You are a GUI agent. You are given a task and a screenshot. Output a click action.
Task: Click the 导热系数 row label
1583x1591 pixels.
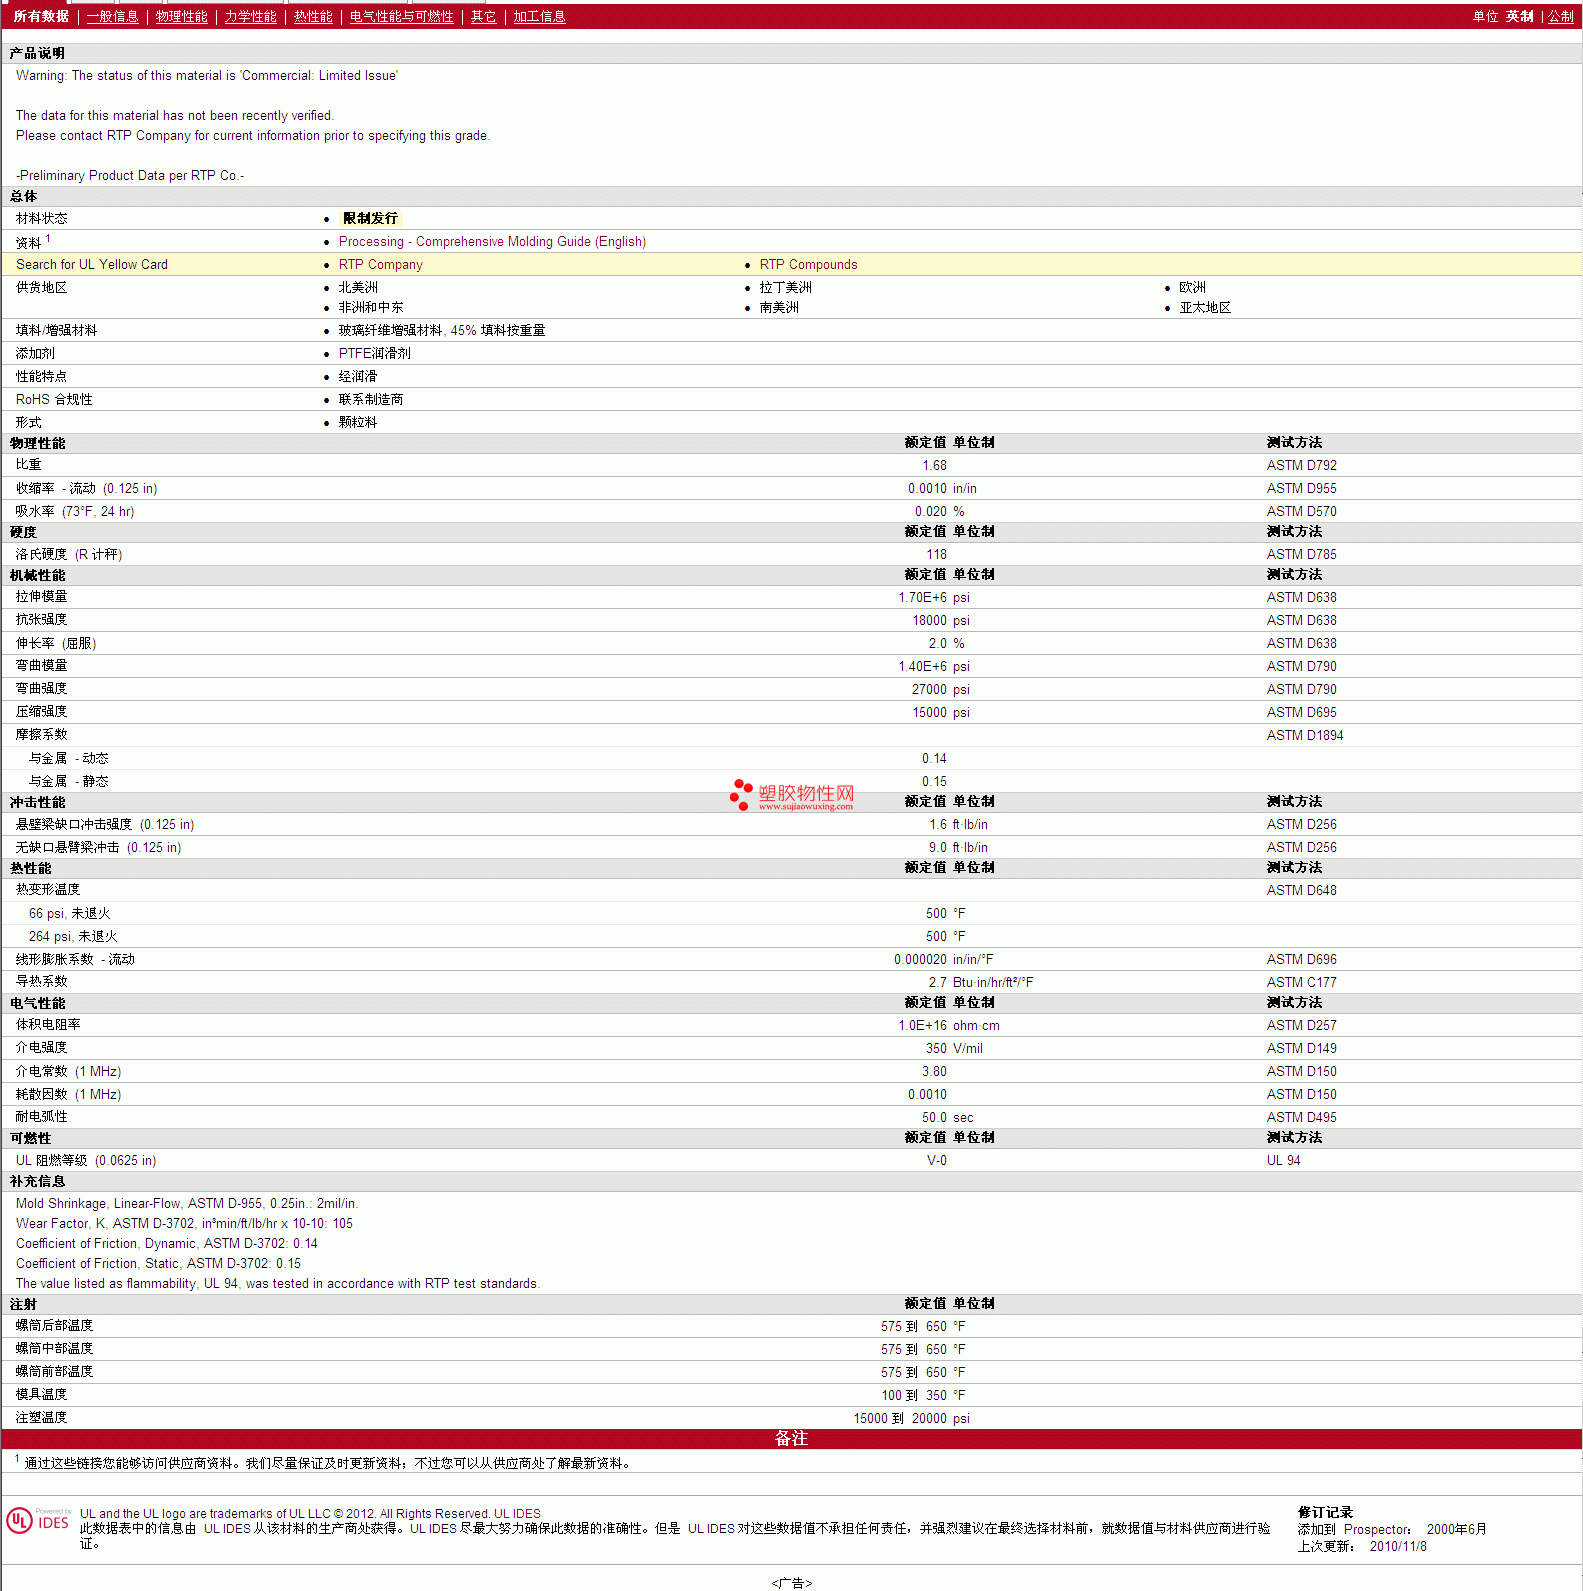(x=41, y=981)
